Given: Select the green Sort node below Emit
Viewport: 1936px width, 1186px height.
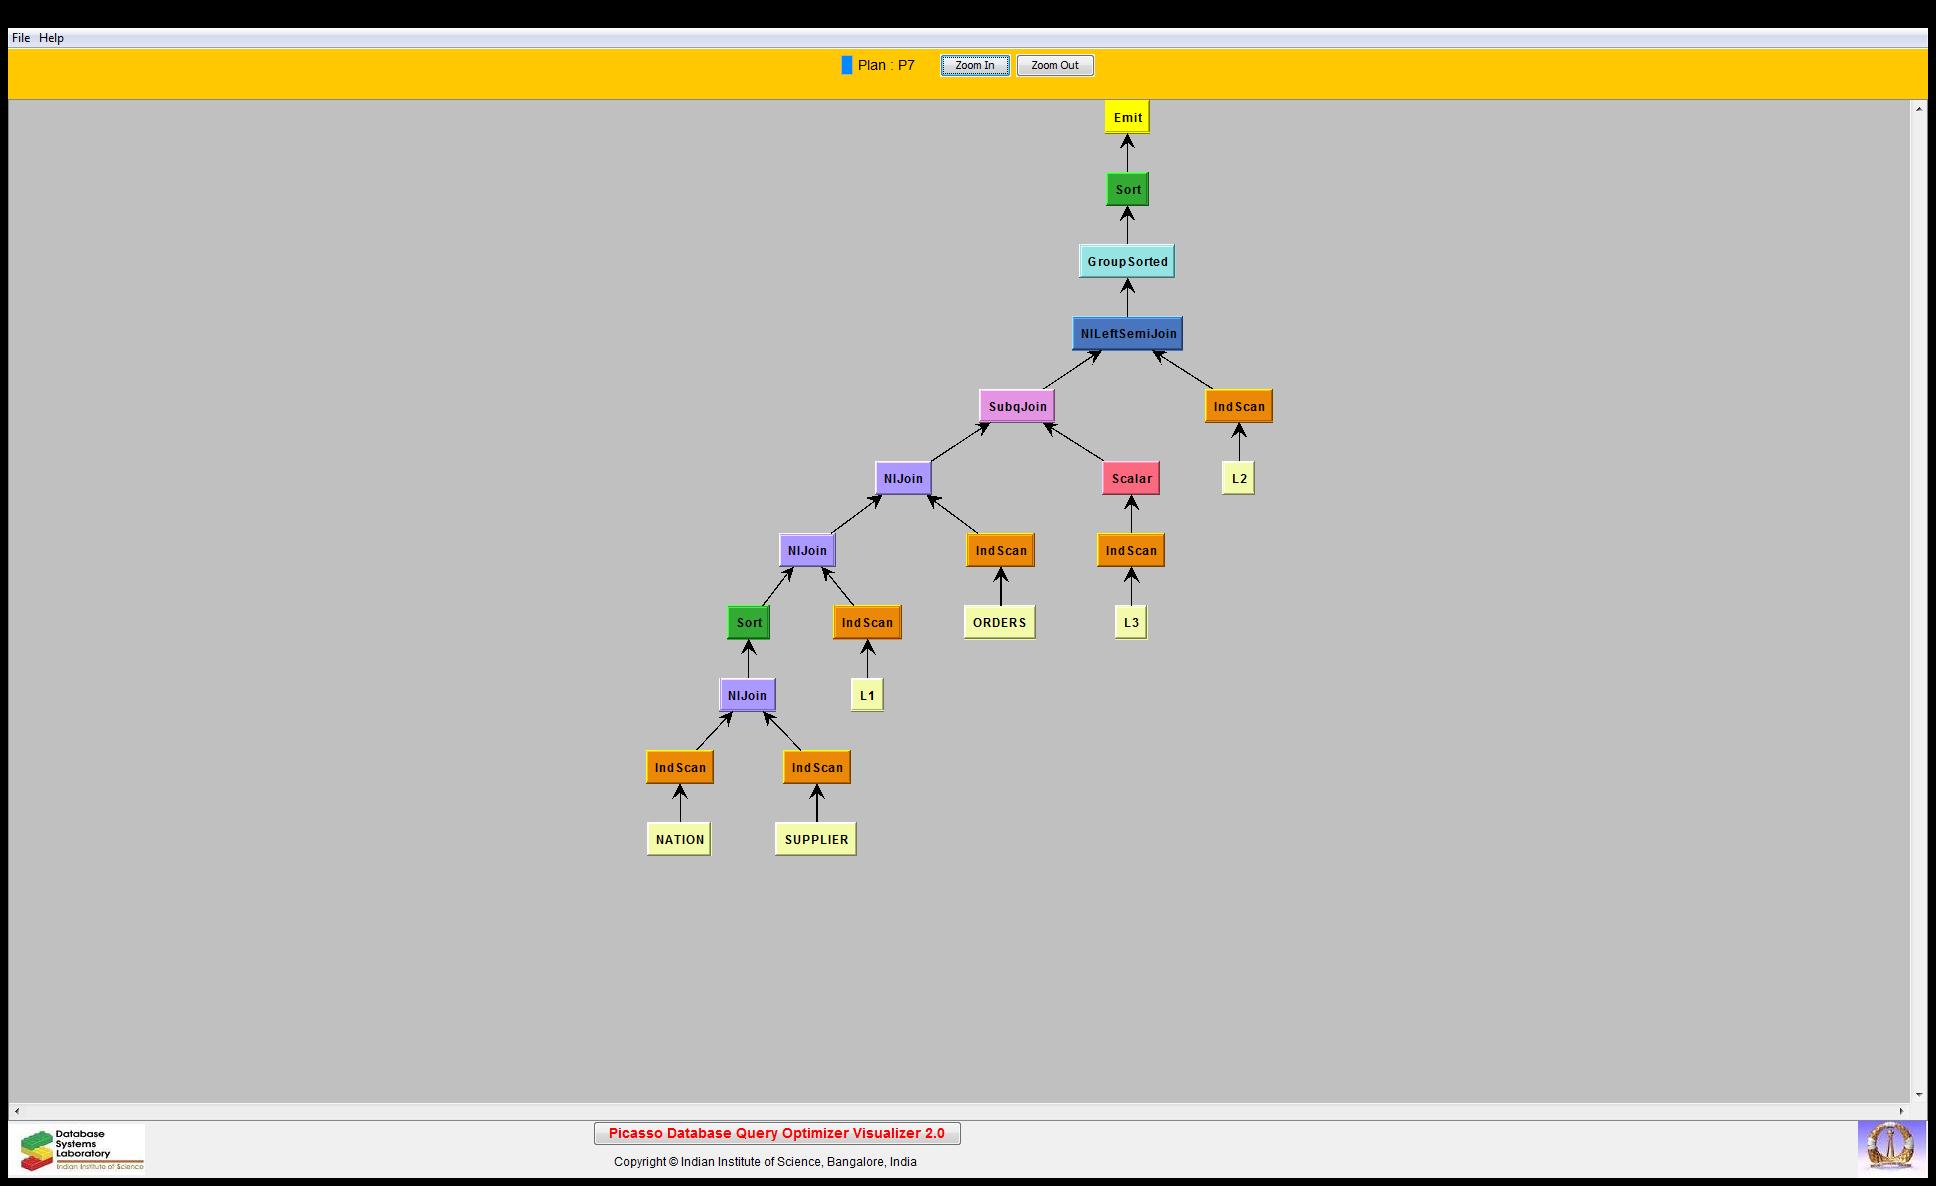Looking at the screenshot, I should coord(1127,189).
